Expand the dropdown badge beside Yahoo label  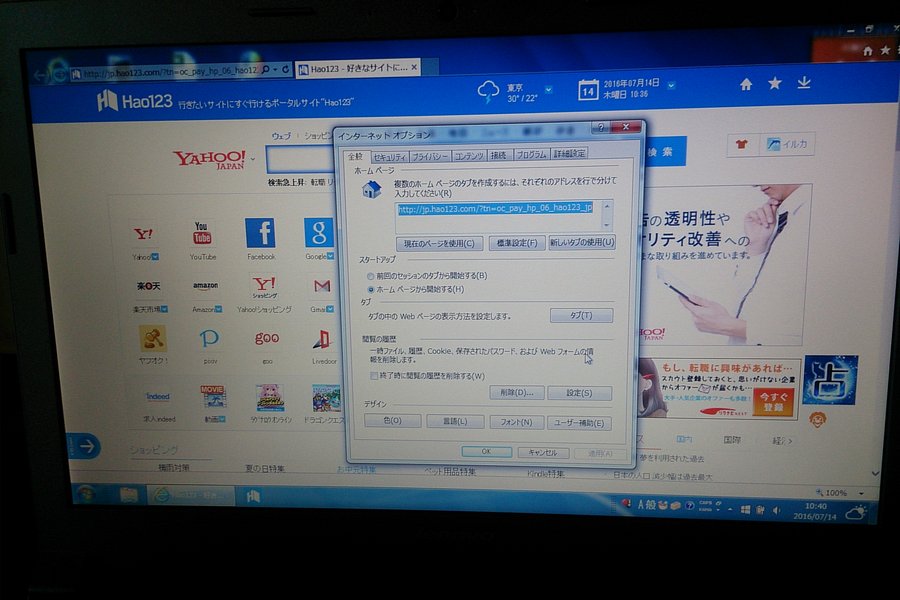155,257
